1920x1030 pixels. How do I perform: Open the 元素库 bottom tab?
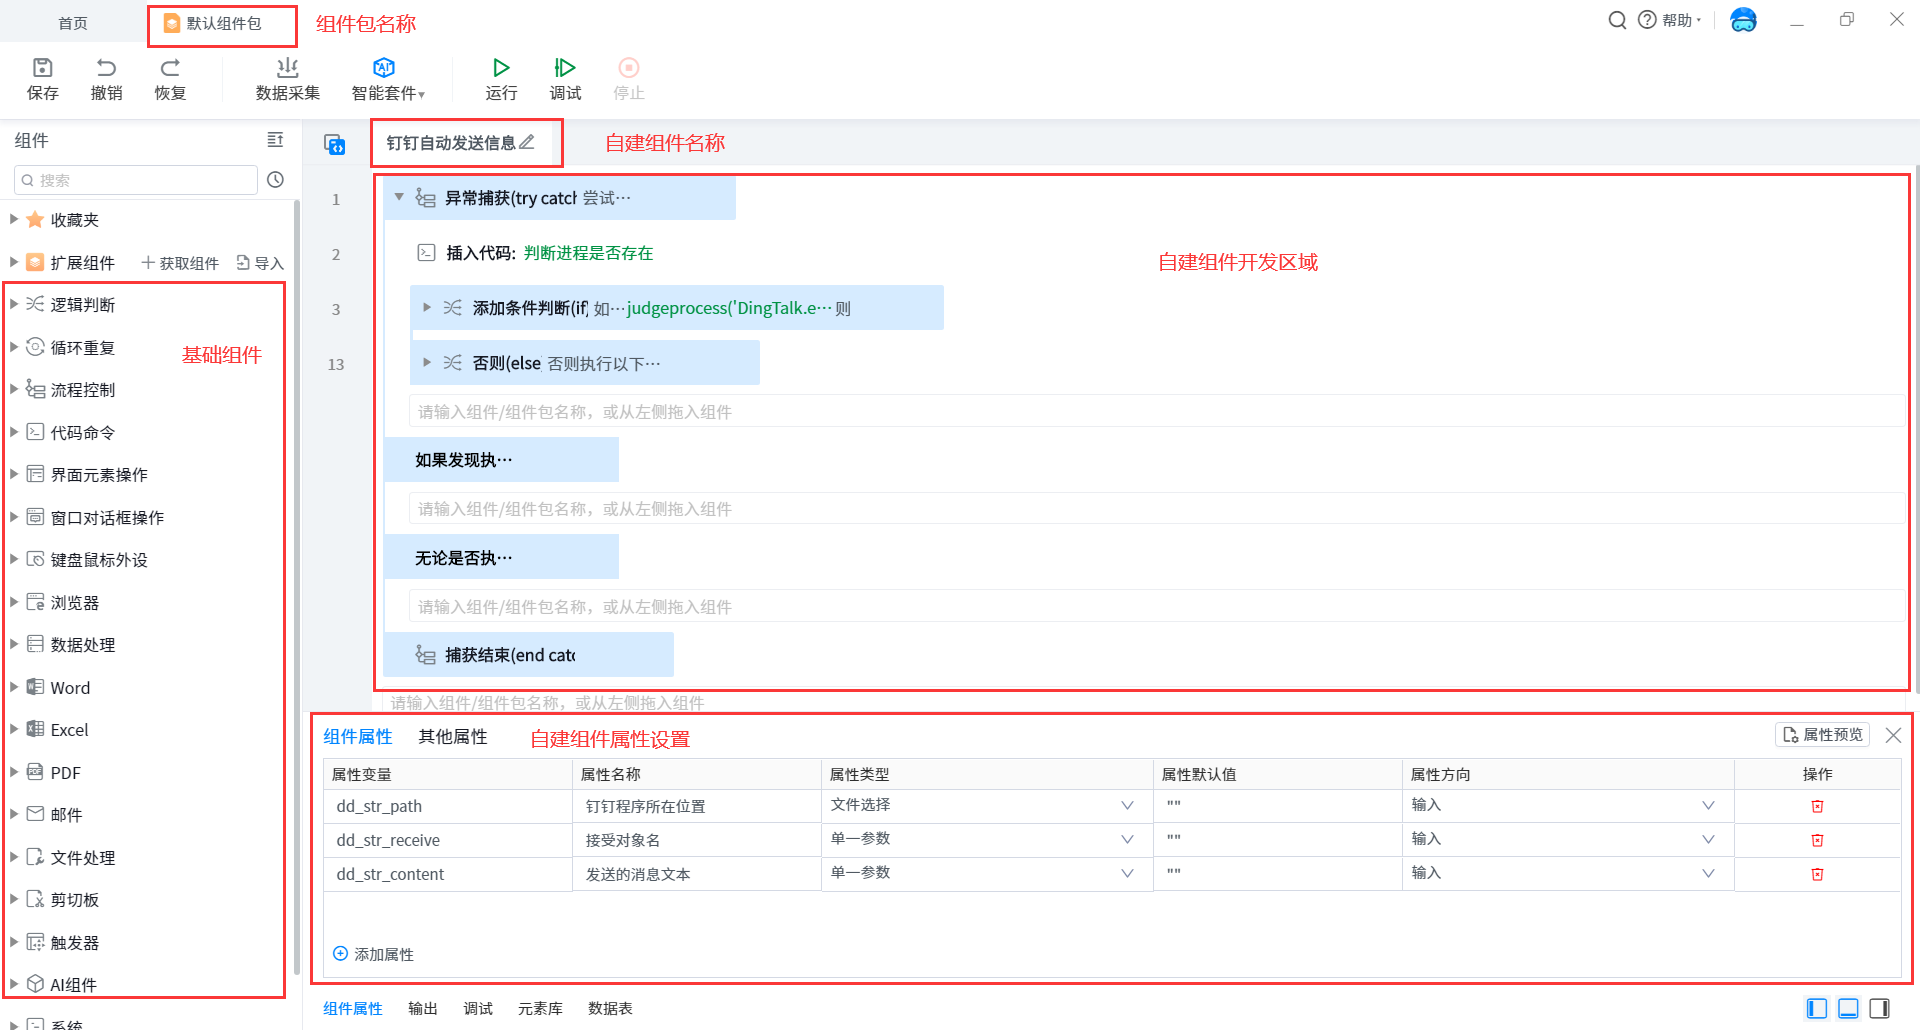[x=540, y=1008]
